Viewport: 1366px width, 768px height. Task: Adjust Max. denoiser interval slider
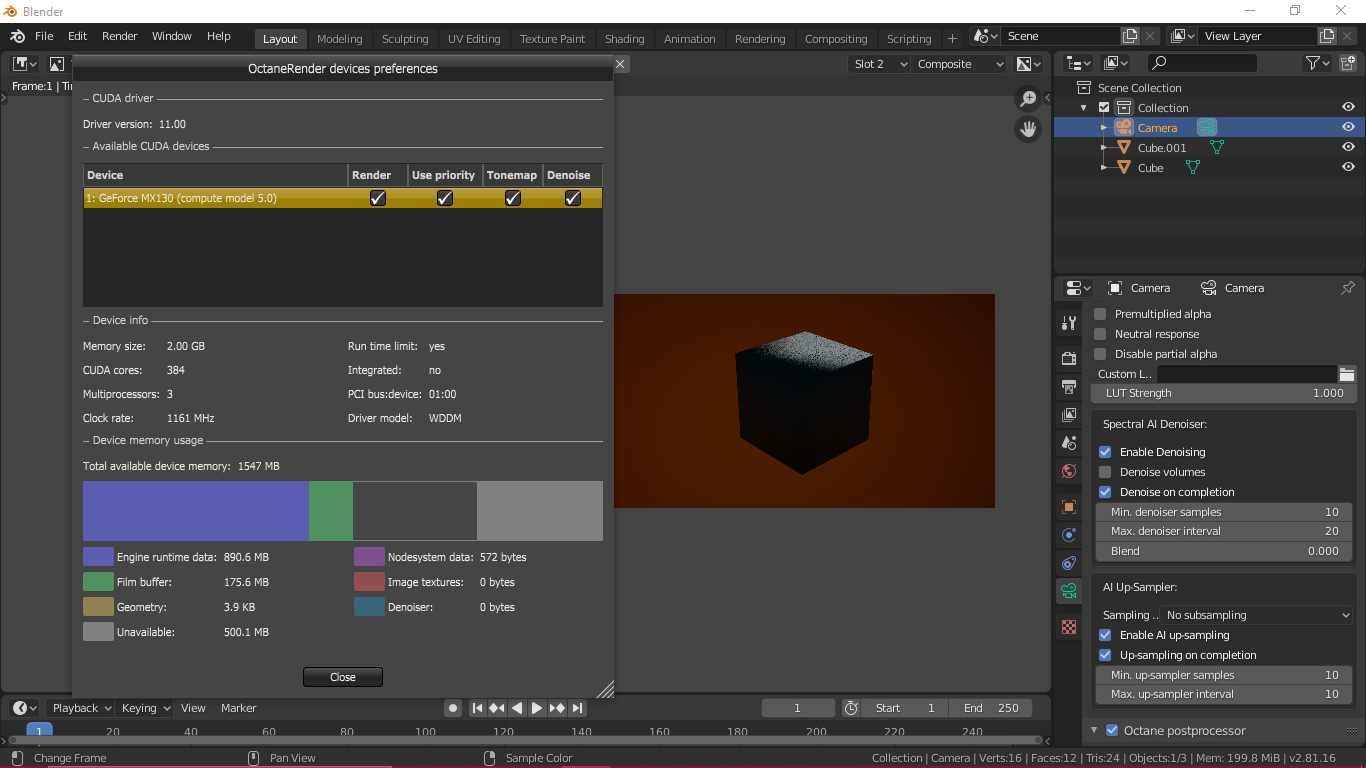(x=1225, y=531)
